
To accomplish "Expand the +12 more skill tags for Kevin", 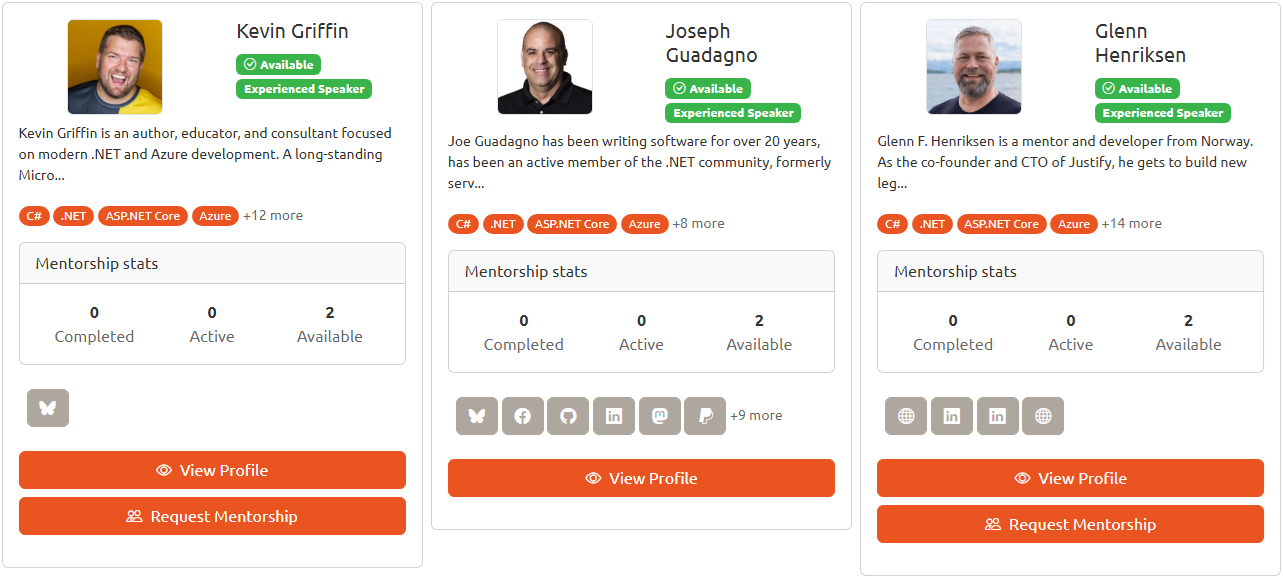I will click(x=273, y=215).
